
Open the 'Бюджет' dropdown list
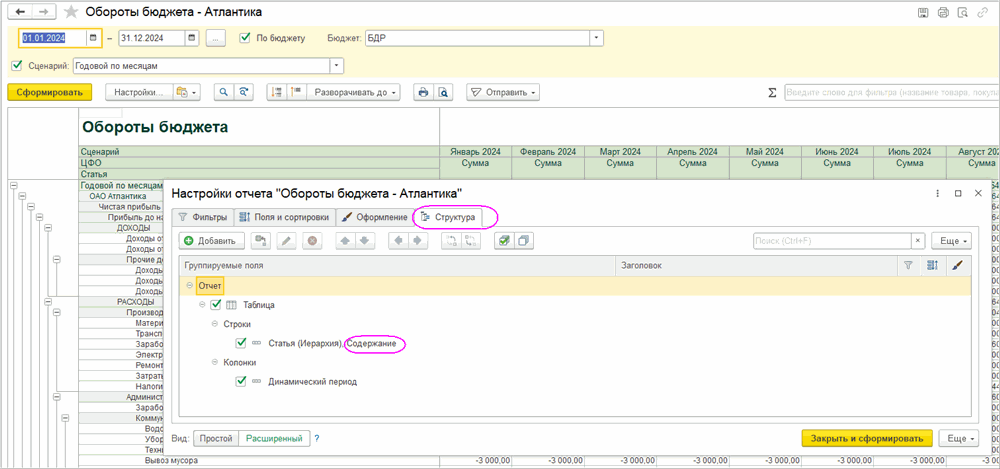point(597,38)
